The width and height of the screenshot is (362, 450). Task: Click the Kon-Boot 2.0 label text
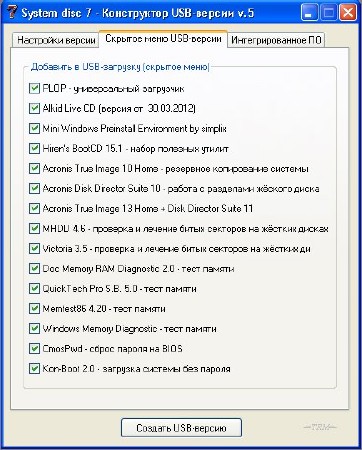(x=136, y=369)
